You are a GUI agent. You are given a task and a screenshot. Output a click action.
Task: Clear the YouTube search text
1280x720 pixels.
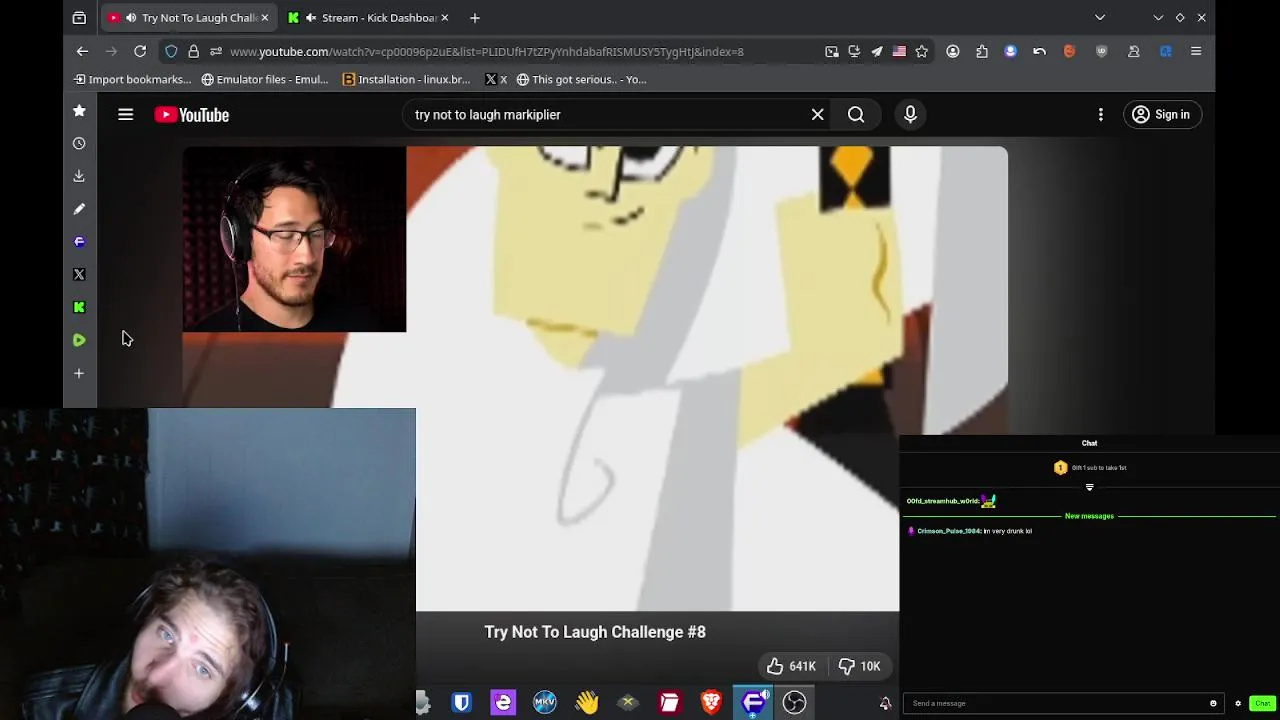[817, 115]
